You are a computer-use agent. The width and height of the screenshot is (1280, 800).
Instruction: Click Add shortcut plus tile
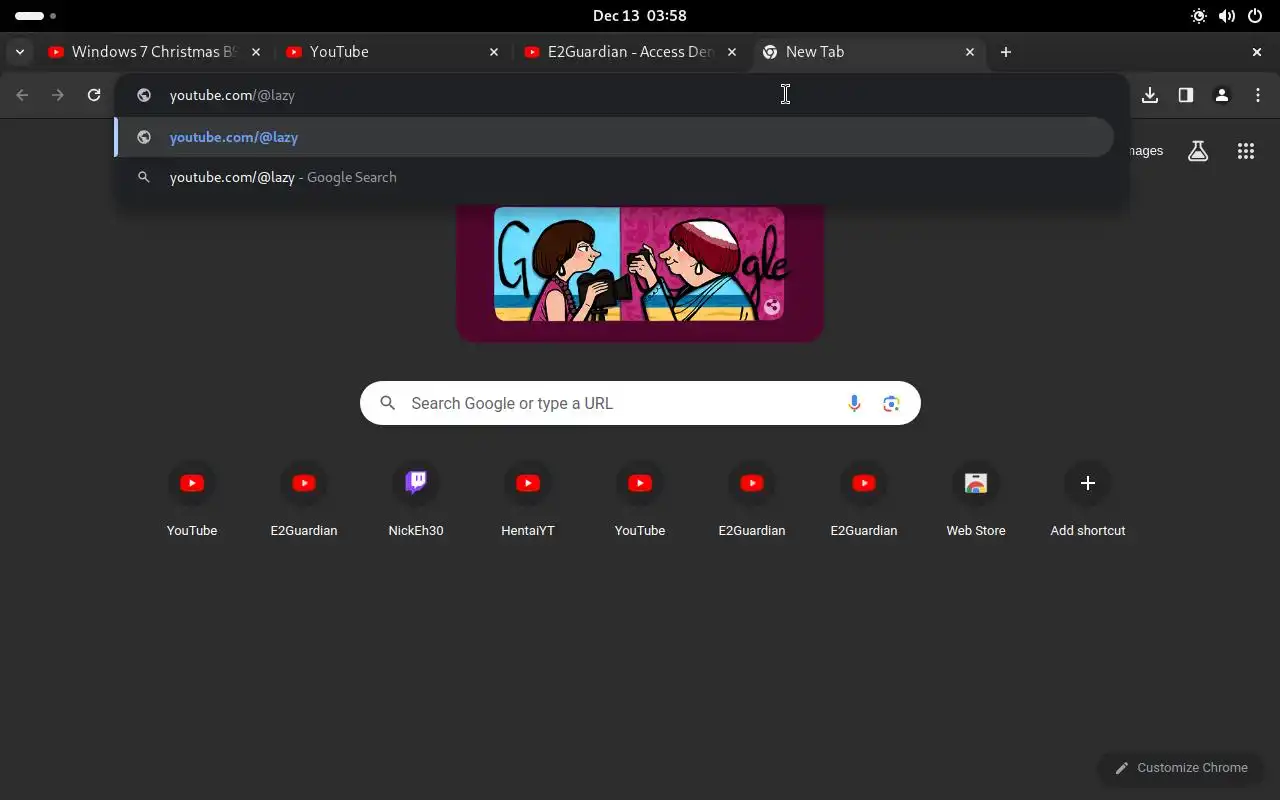(x=1088, y=500)
